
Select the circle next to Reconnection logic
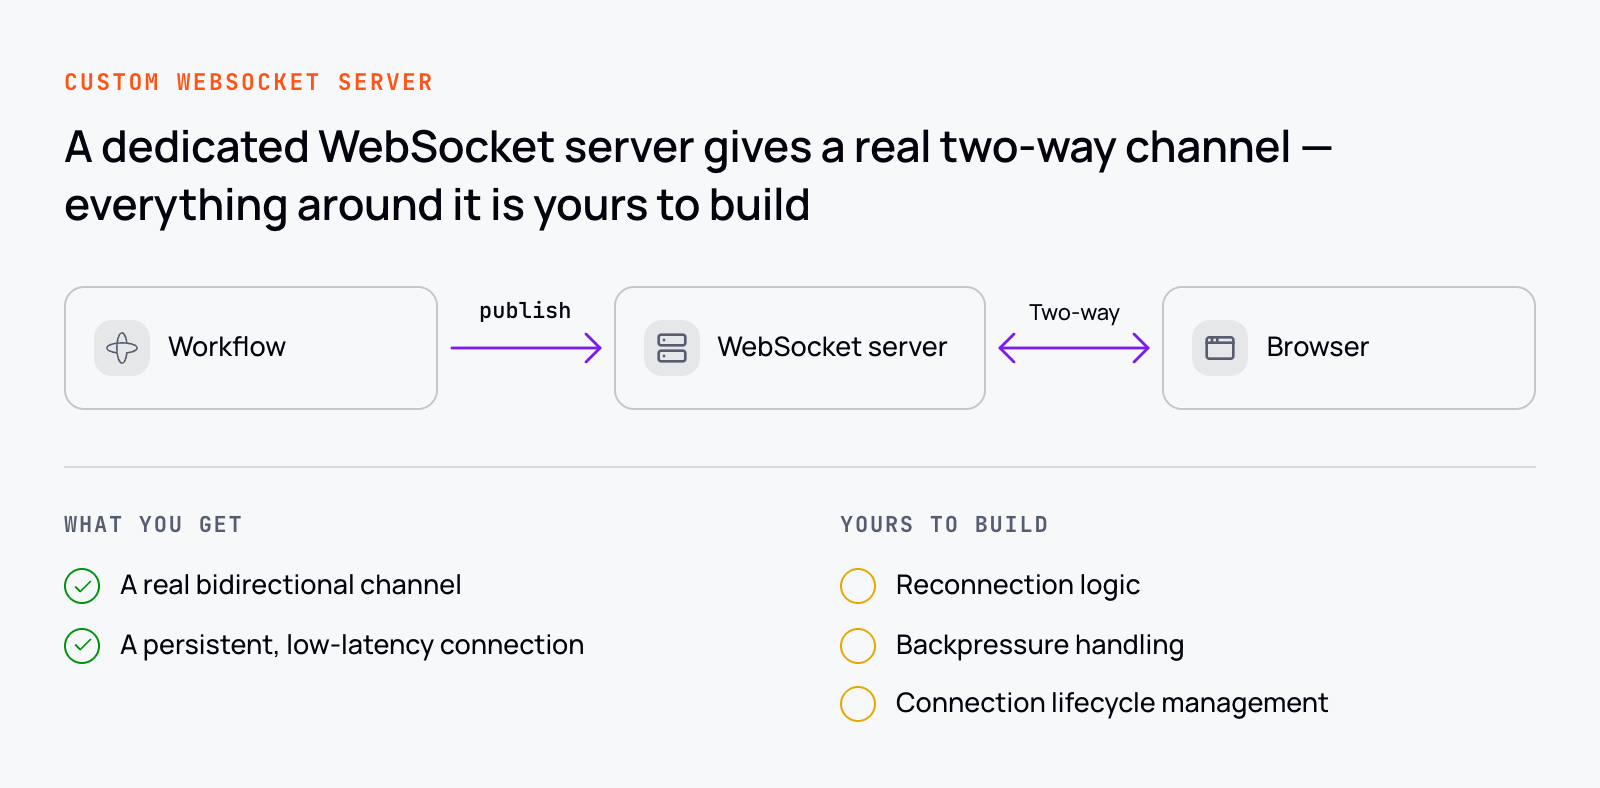858,586
